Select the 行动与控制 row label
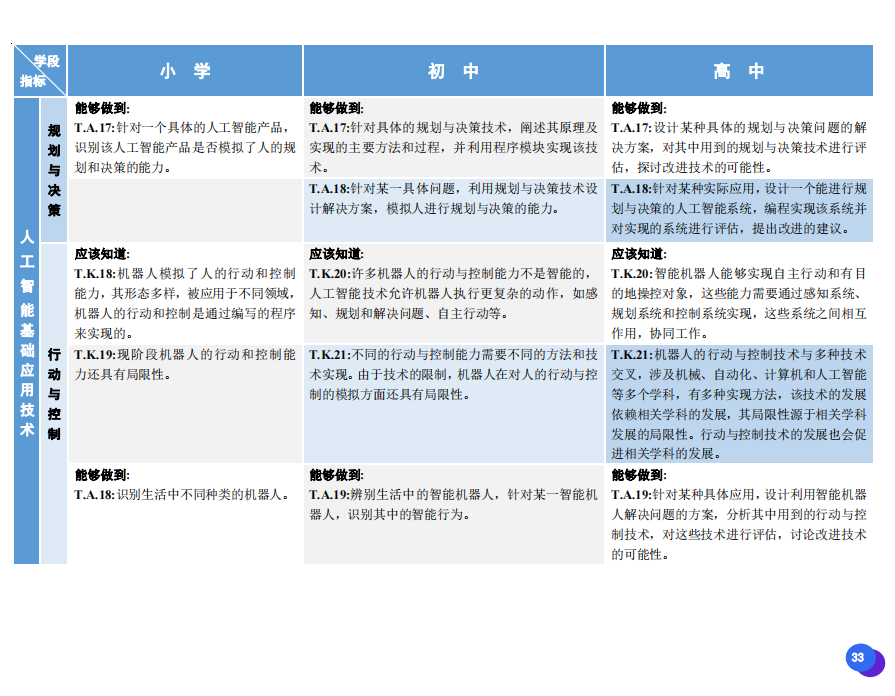The height and width of the screenshot is (696, 895). pos(54,395)
